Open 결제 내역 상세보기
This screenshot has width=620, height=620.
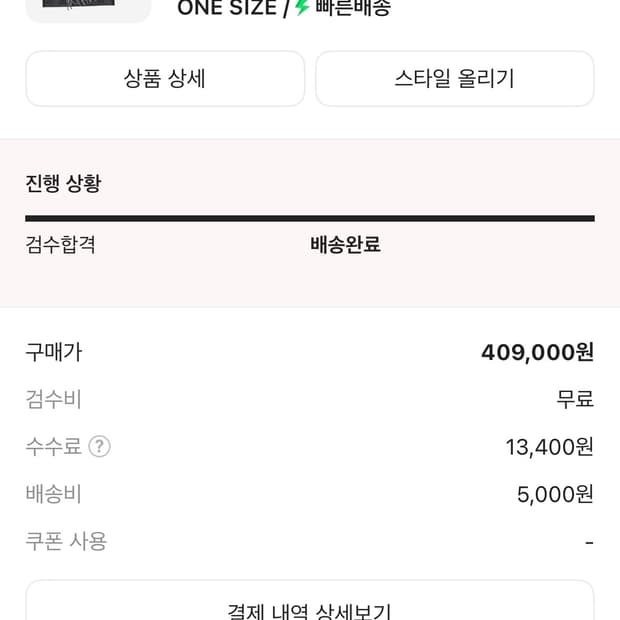click(x=310, y=607)
